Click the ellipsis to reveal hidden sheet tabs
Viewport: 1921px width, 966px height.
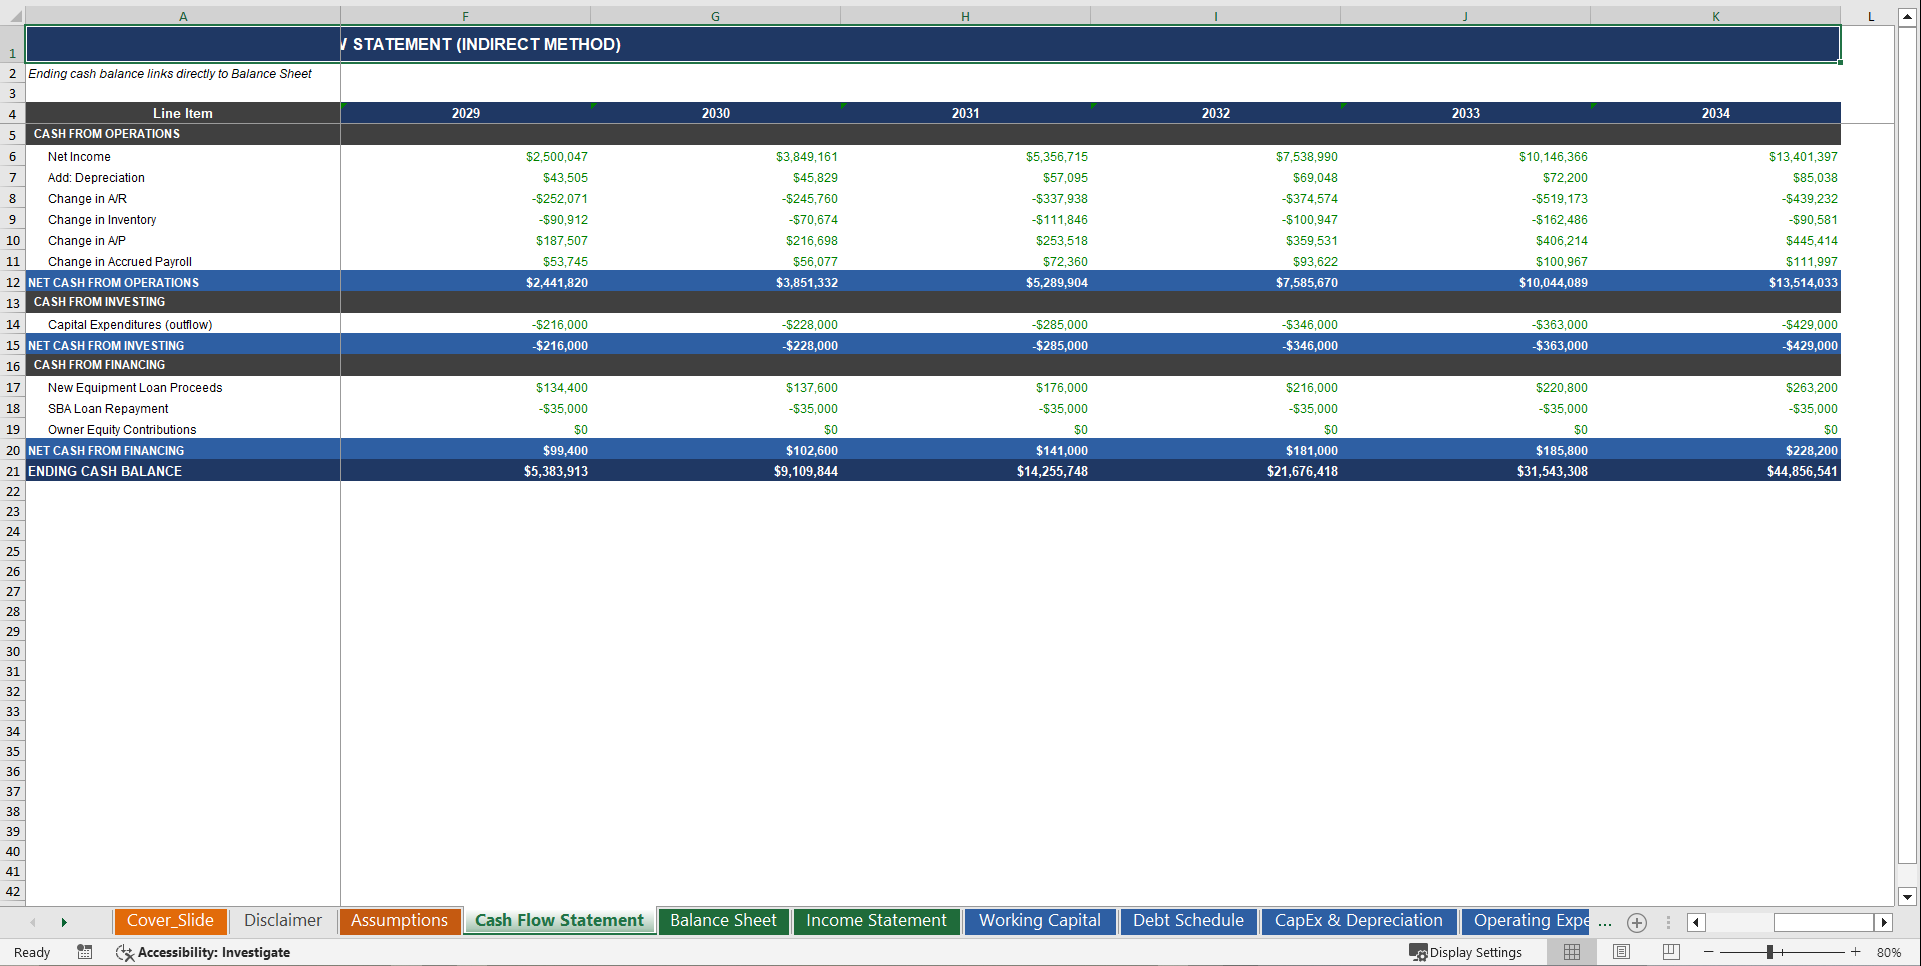(x=1605, y=924)
